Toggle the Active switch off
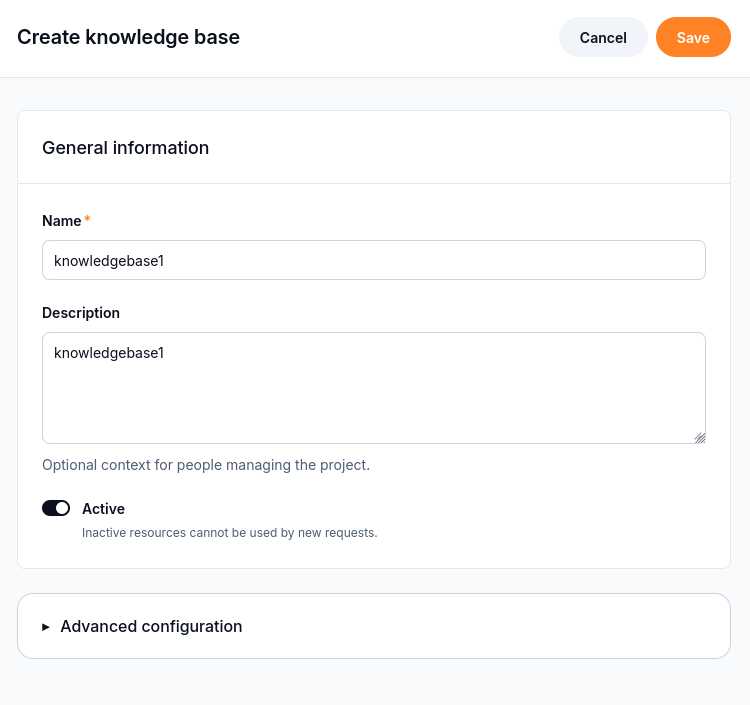Image resolution: width=750 pixels, height=705 pixels. click(56, 508)
